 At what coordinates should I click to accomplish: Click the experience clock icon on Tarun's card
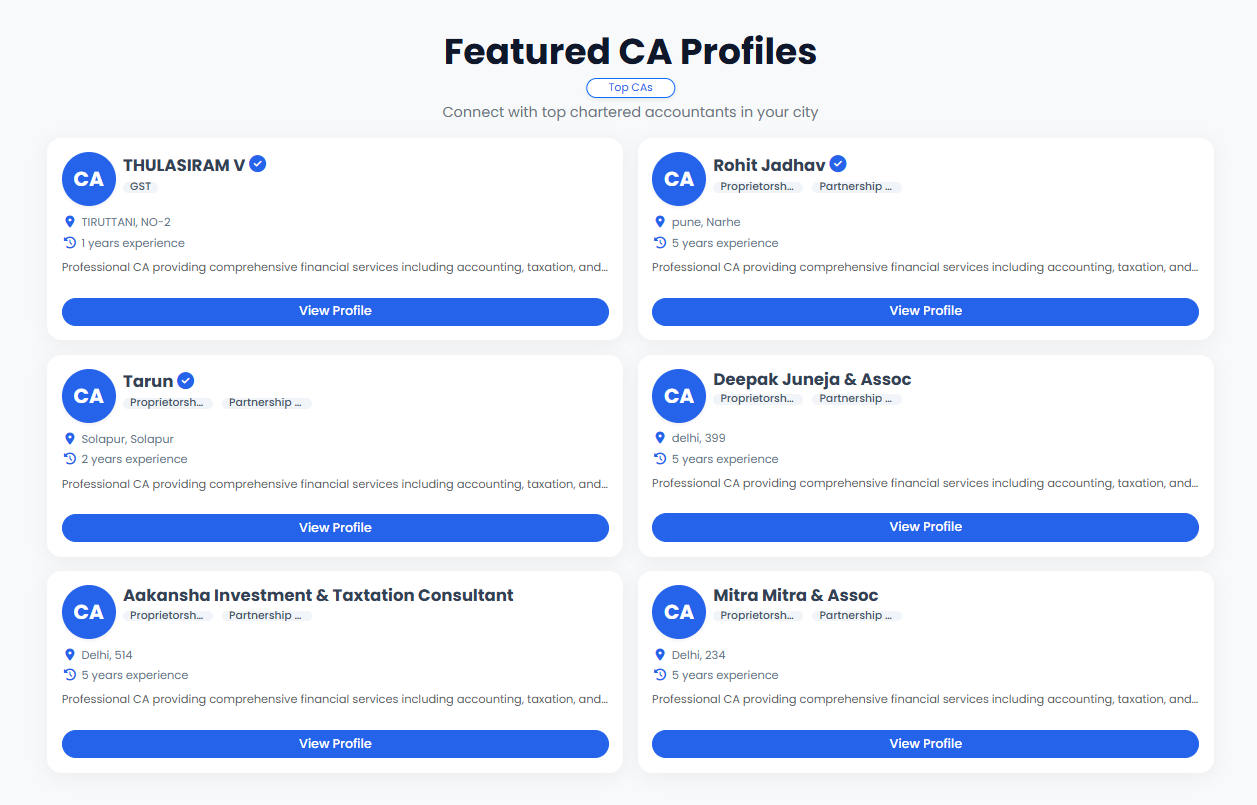pos(70,459)
